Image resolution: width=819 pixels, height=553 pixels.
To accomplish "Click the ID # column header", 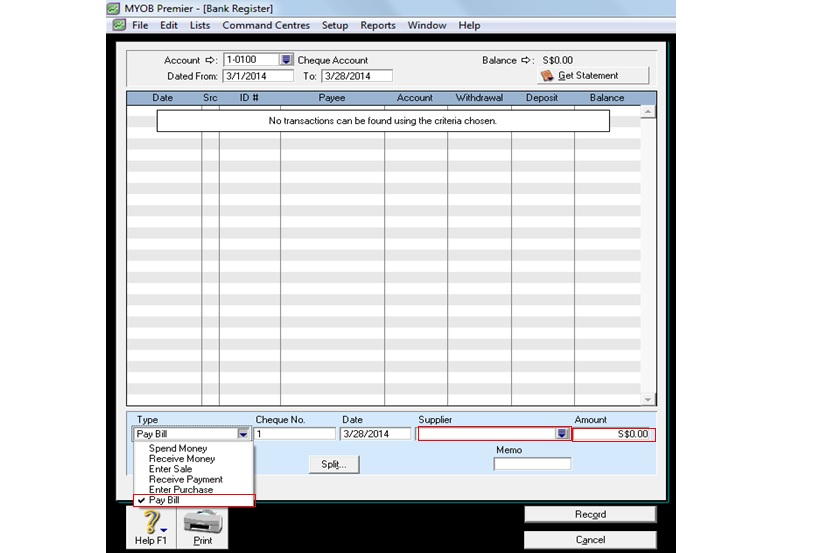I will (x=249, y=98).
